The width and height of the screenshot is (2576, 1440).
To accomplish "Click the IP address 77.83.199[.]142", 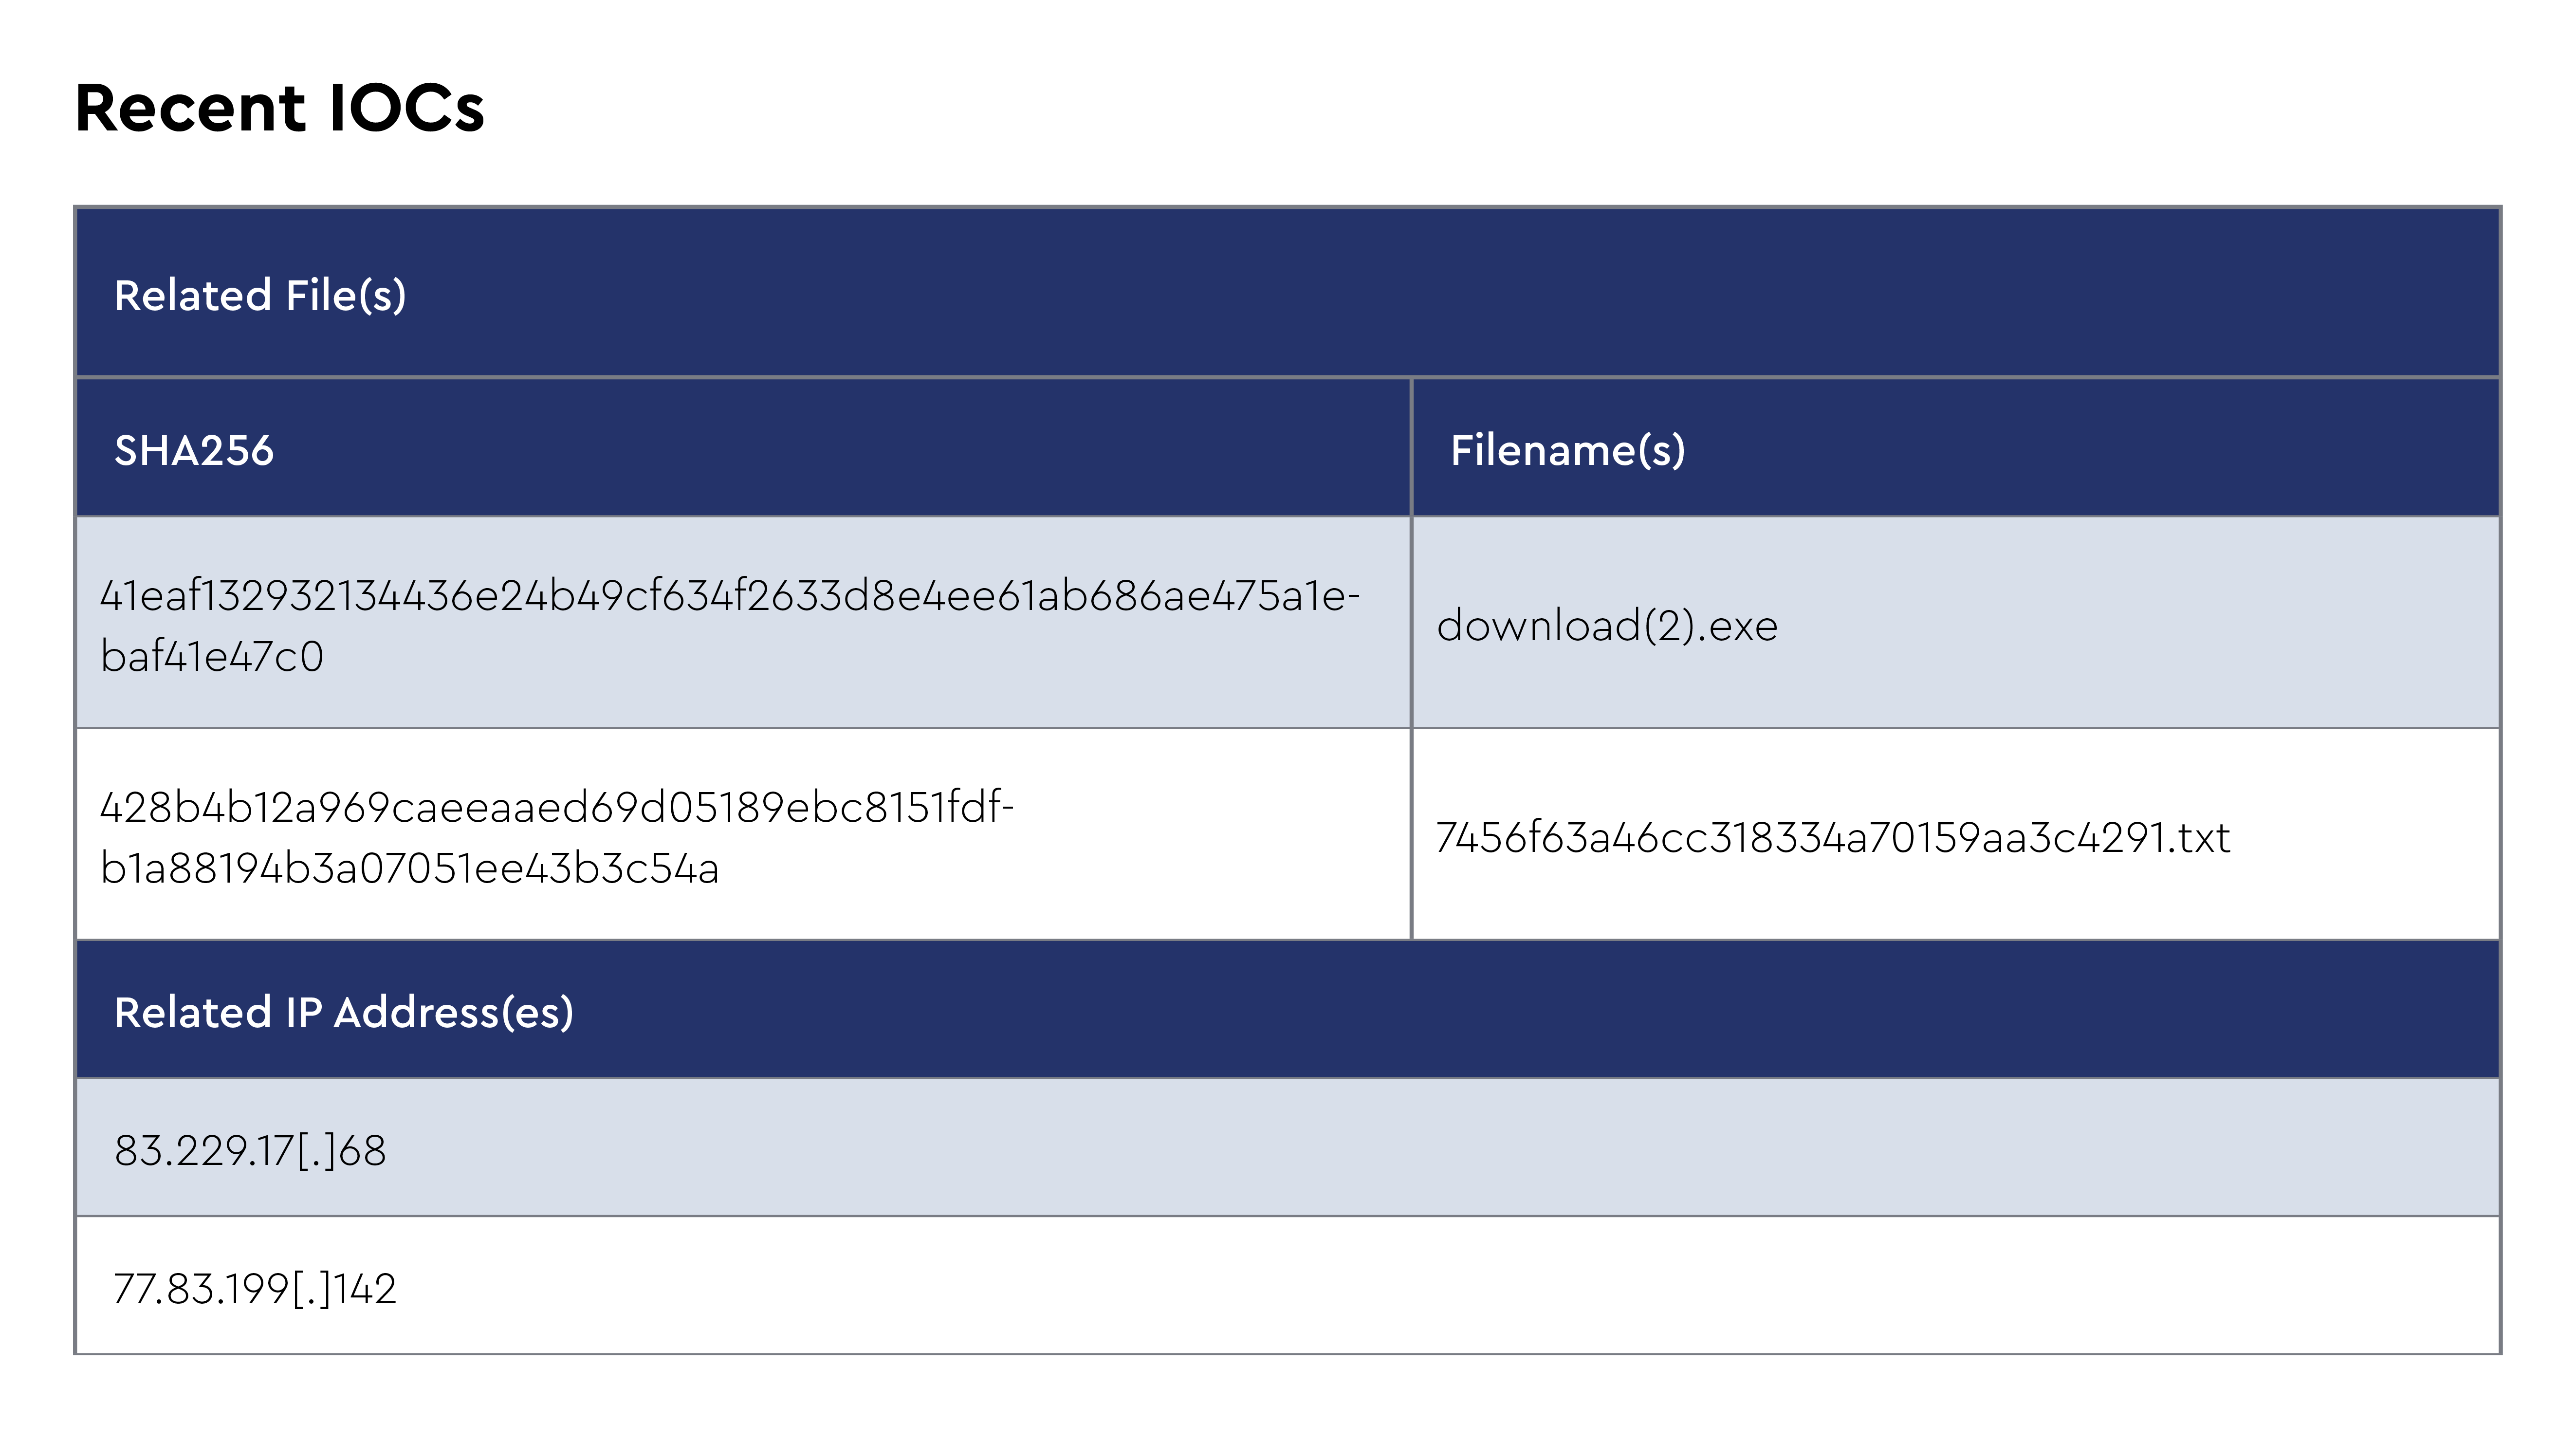I will tap(255, 1289).
